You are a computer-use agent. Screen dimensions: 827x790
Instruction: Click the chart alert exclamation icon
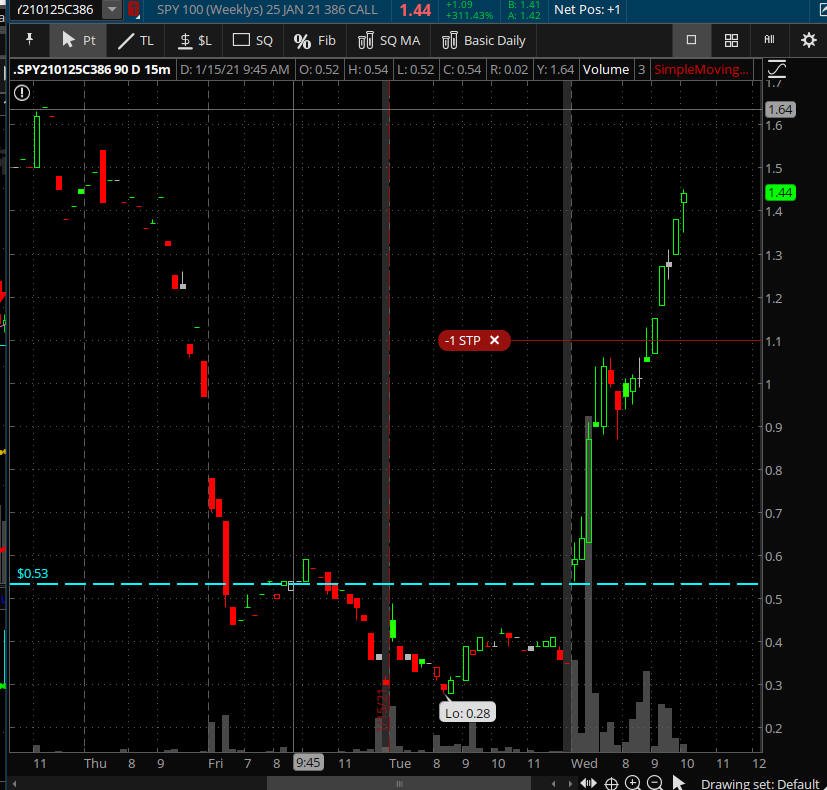click(x=22, y=93)
